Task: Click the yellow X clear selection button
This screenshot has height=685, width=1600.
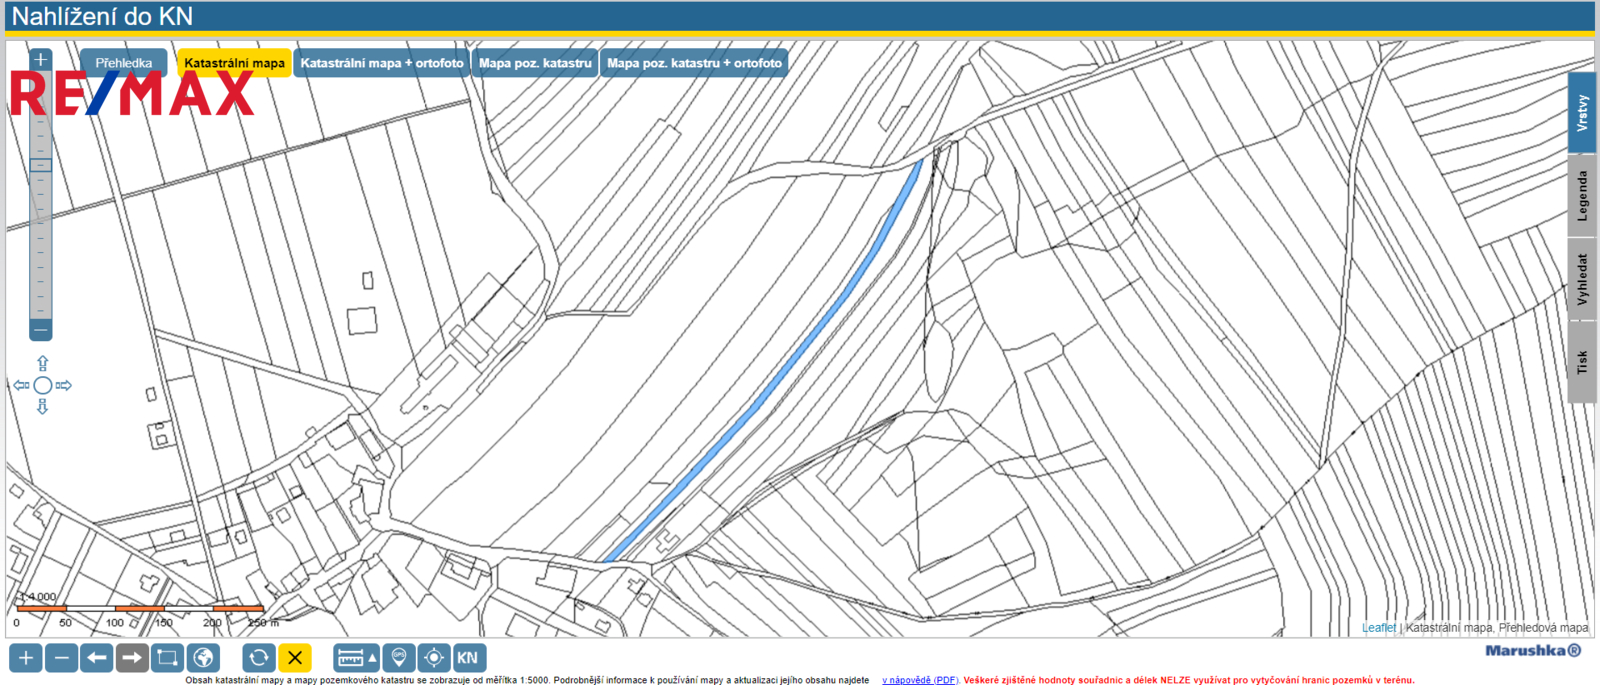Action: tap(295, 658)
